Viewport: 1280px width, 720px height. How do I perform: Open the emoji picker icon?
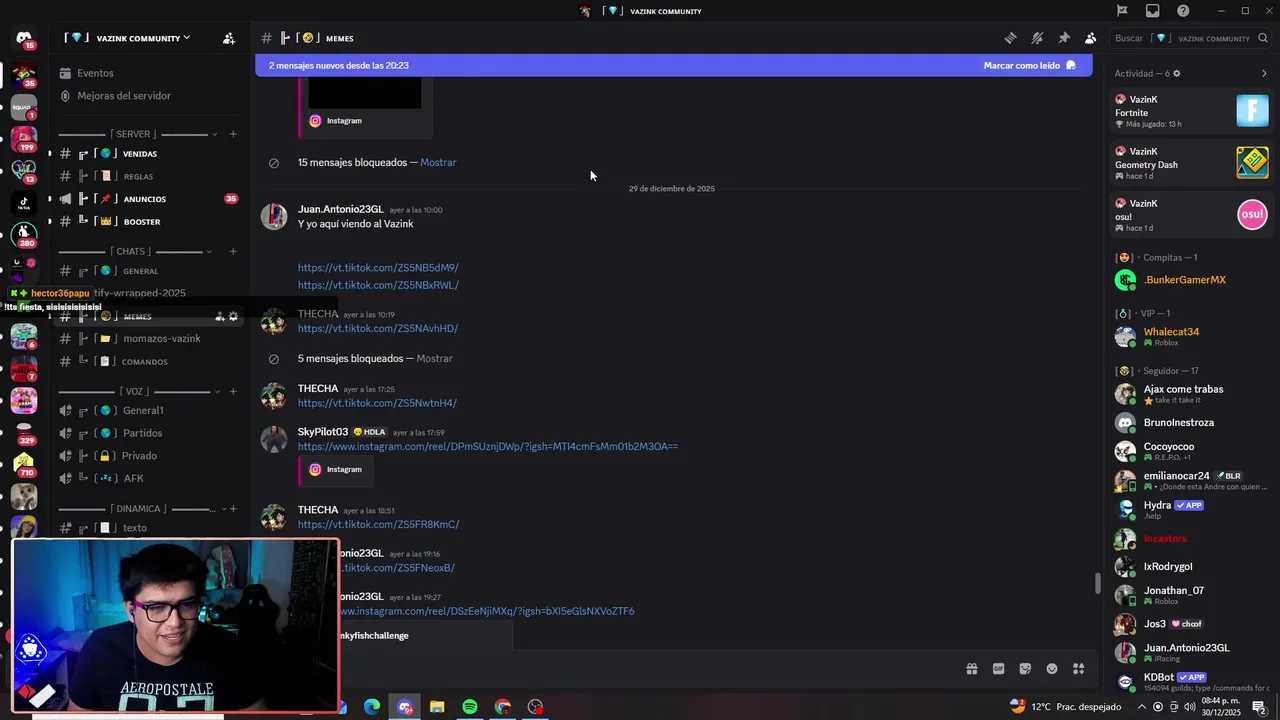1052,669
